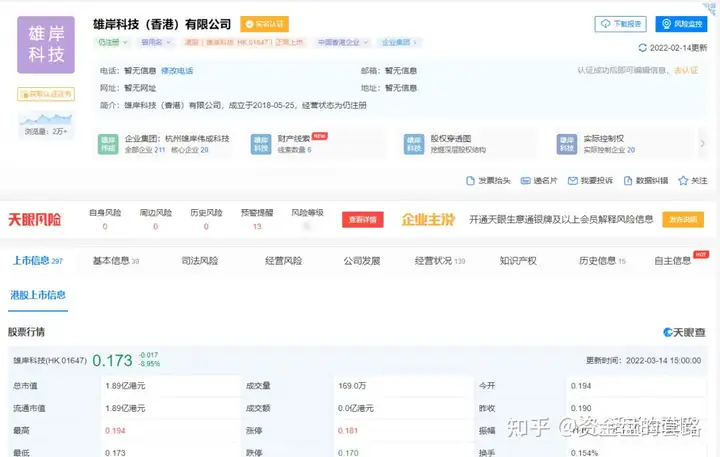The image size is (720, 457).
Task: Switch to 经营状况 tab
Action: tap(440, 261)
